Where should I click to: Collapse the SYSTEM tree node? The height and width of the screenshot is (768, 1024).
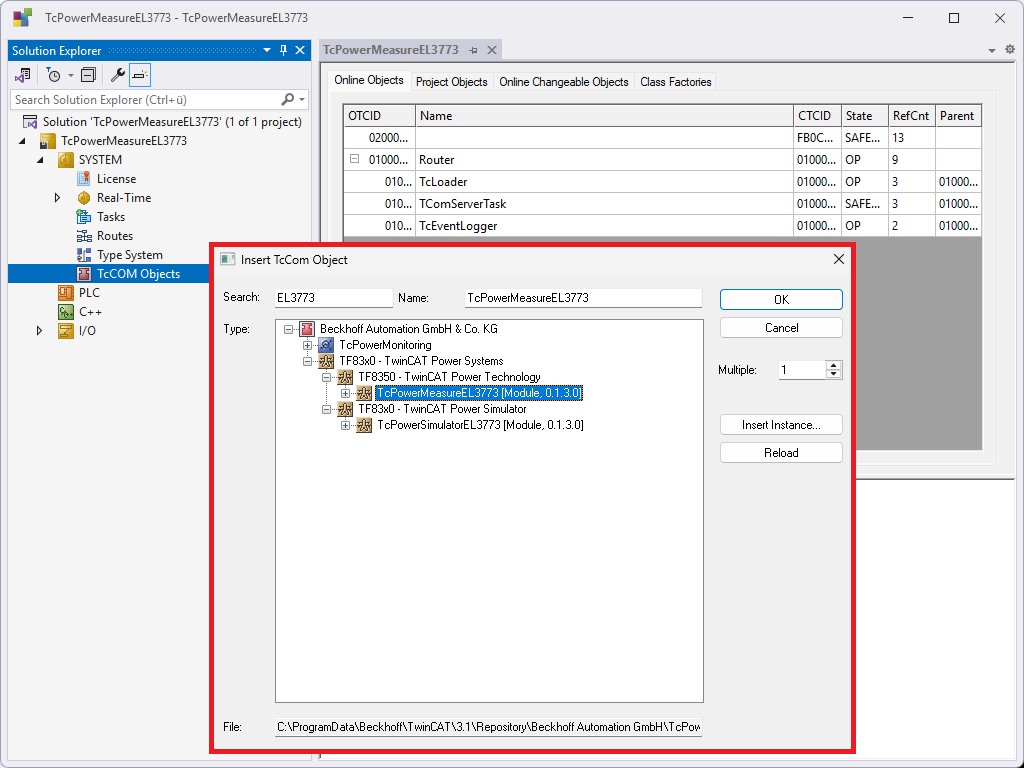pyautogui.click(x=40, y=159)
